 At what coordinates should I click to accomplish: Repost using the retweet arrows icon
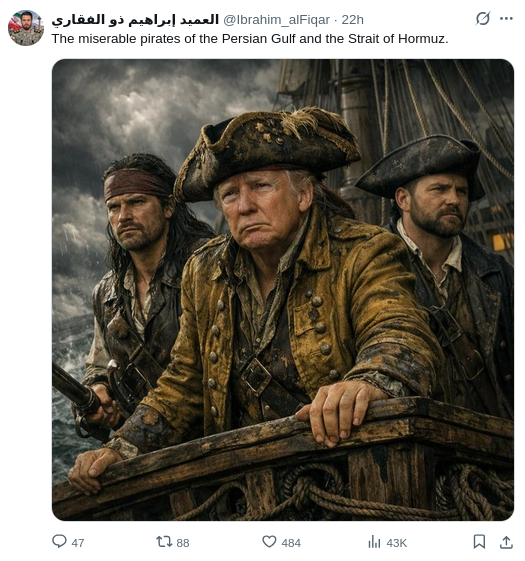tap(164, 542)
